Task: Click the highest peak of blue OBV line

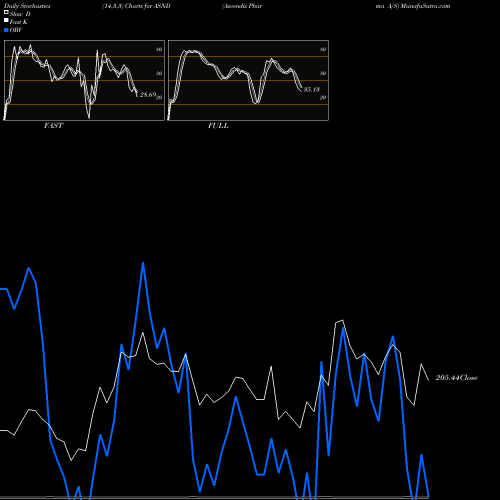Action: point(143,263)
